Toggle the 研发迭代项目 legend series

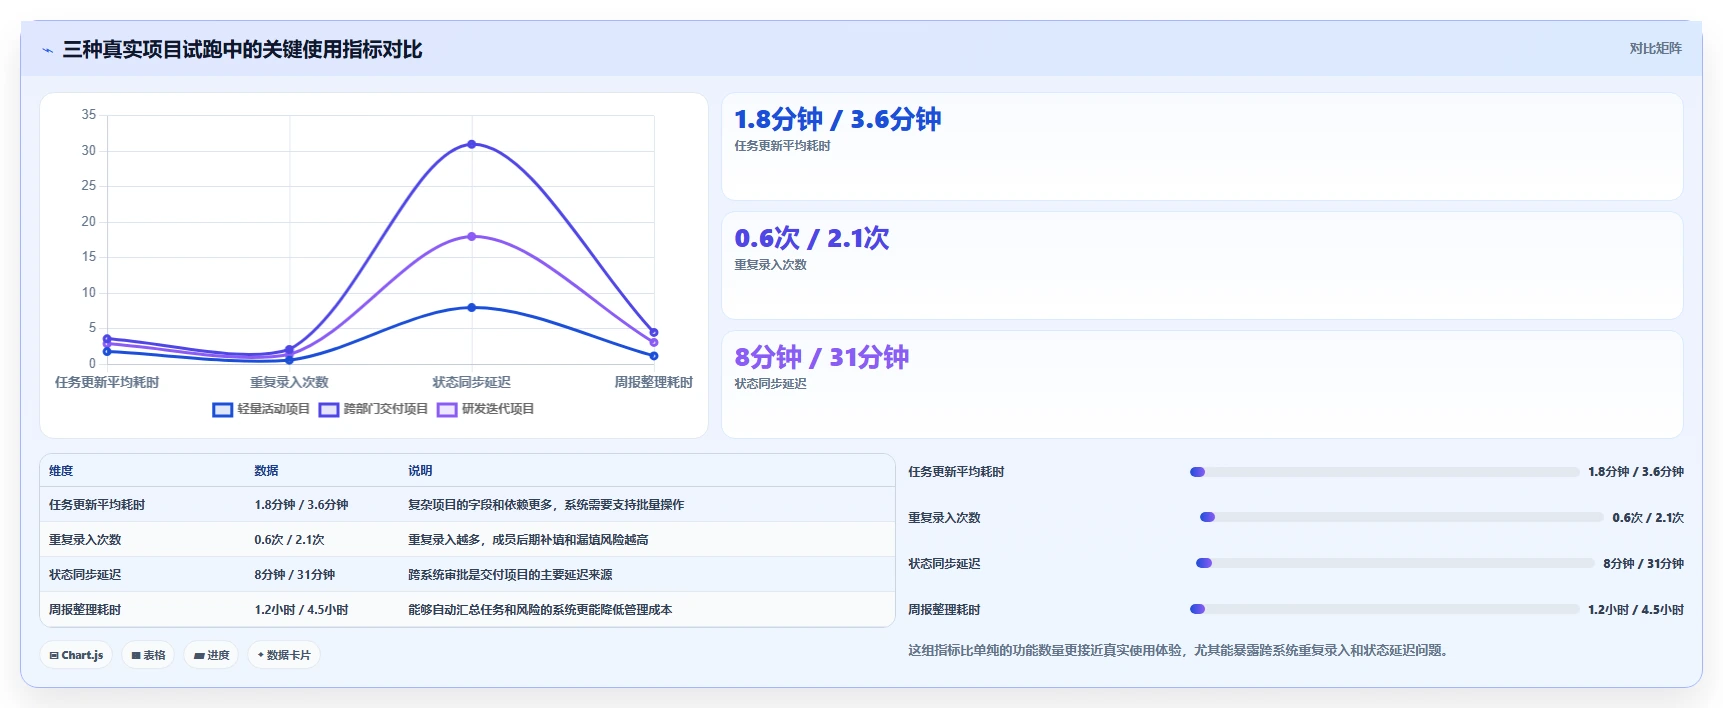pos(486,409)
